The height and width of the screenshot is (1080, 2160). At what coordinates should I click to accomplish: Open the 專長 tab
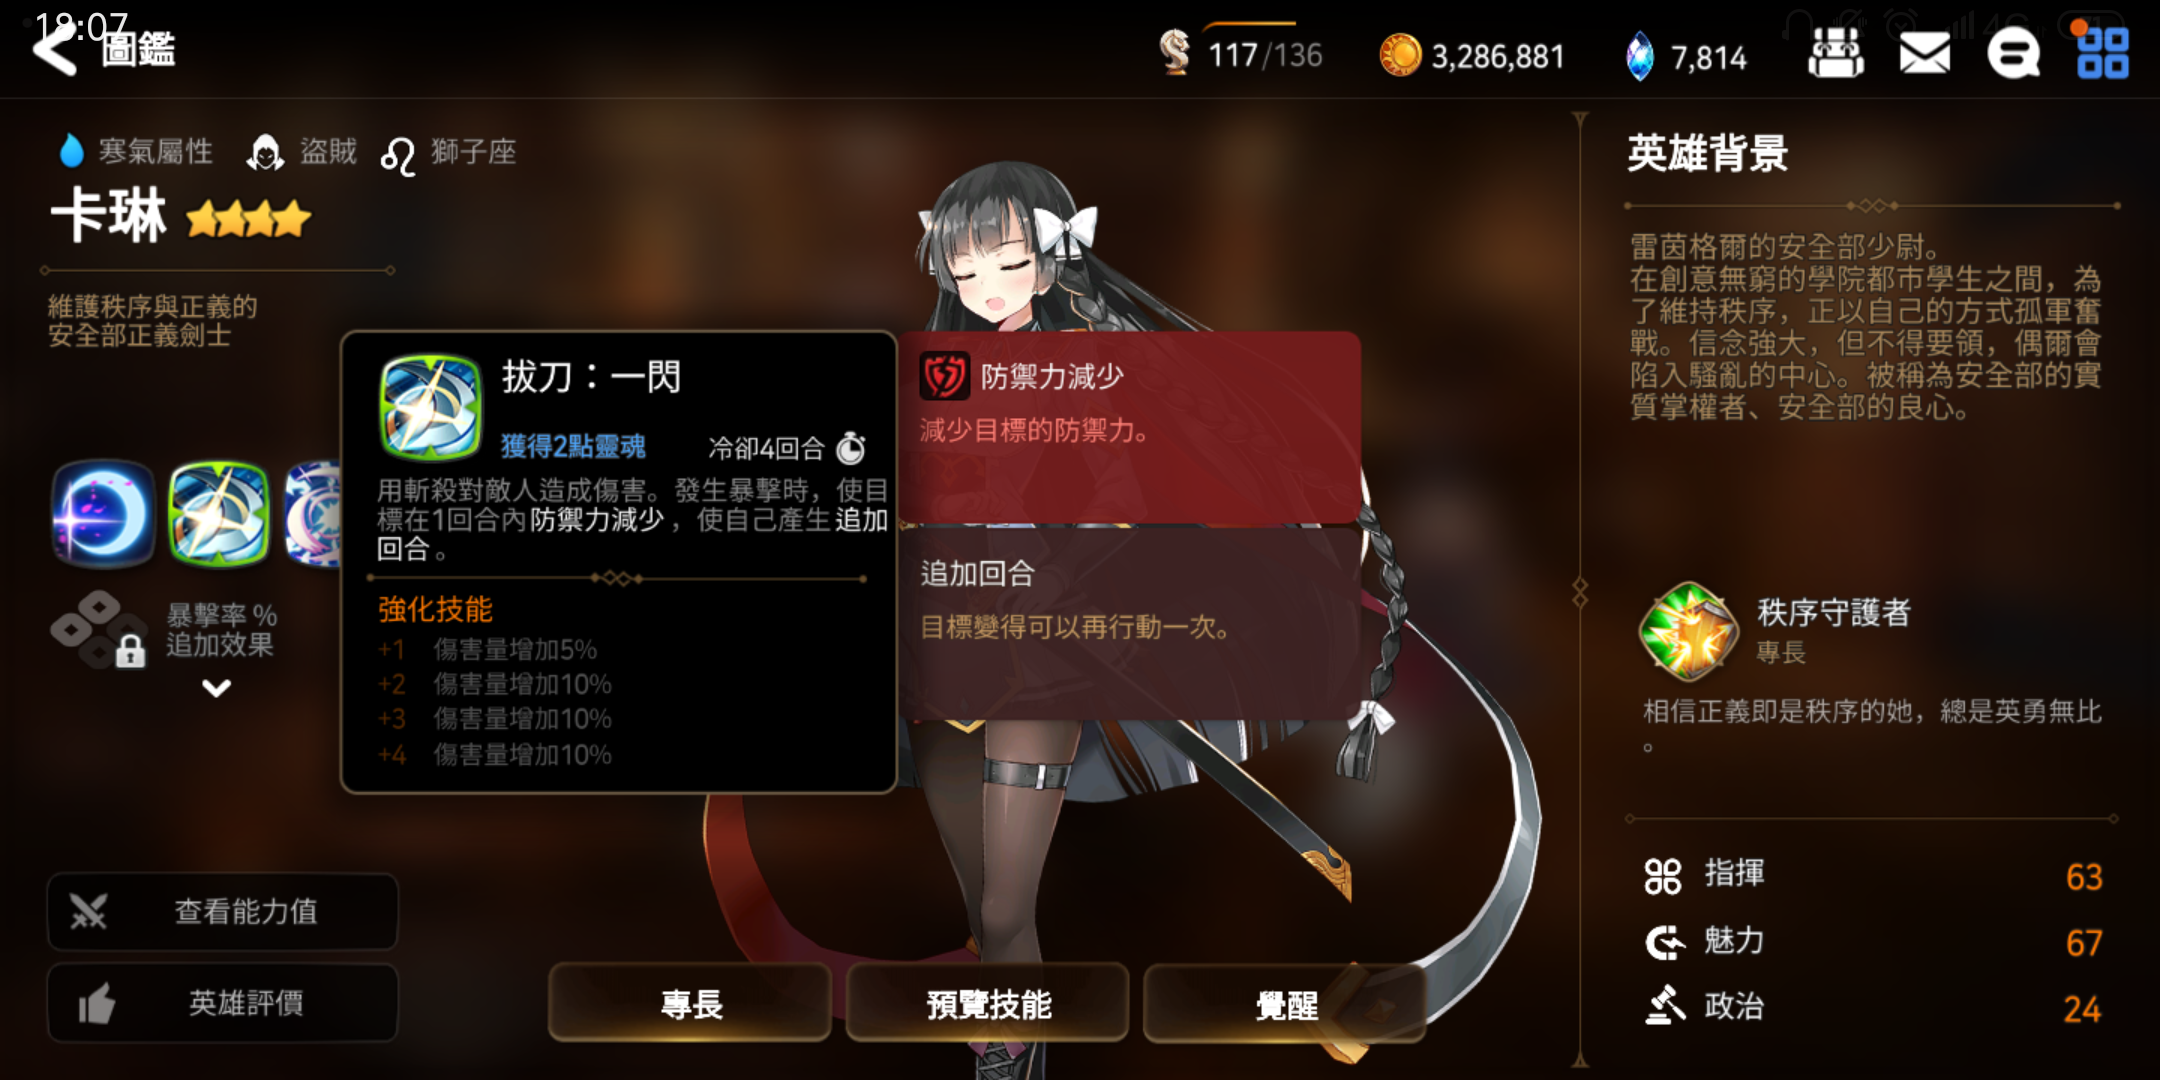tap(690, 1003)
